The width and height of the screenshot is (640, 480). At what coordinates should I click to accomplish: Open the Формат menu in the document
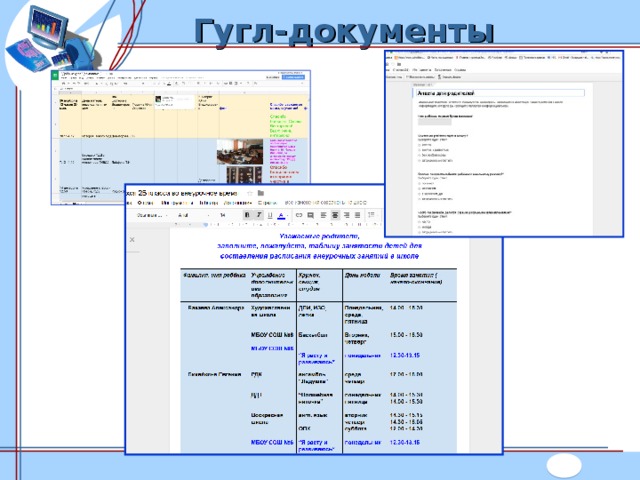[x=145, y=203]
